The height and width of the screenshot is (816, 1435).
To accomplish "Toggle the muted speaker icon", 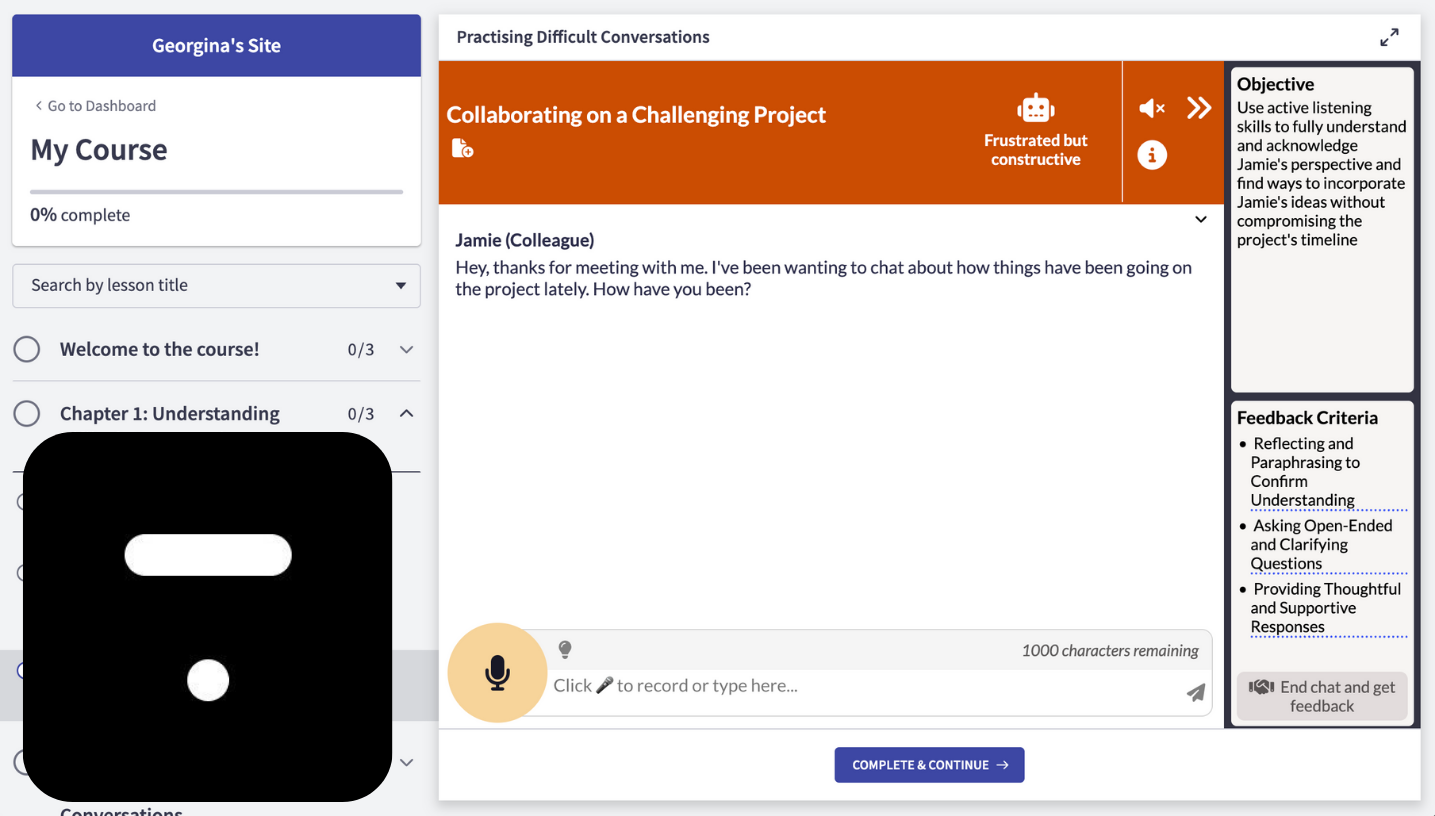I will (1152, 108).
